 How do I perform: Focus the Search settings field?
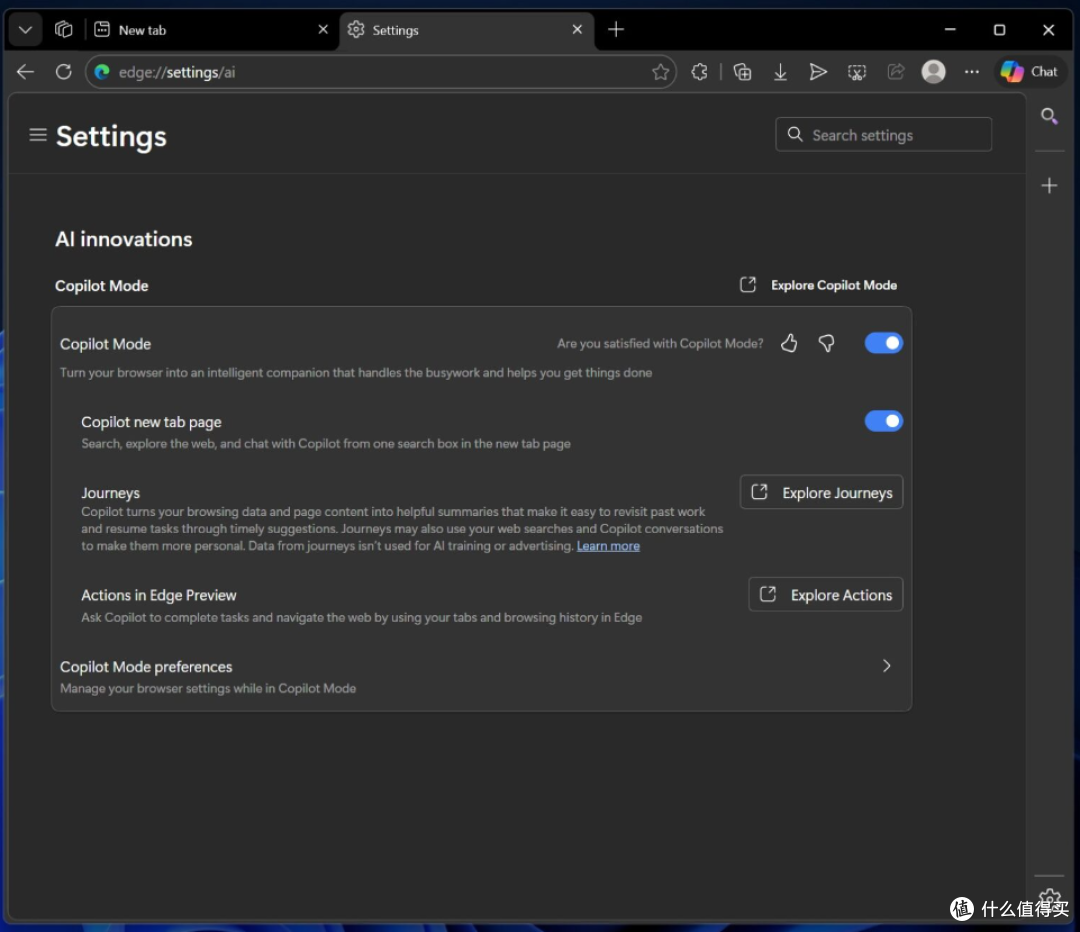(x=883, y=134)
